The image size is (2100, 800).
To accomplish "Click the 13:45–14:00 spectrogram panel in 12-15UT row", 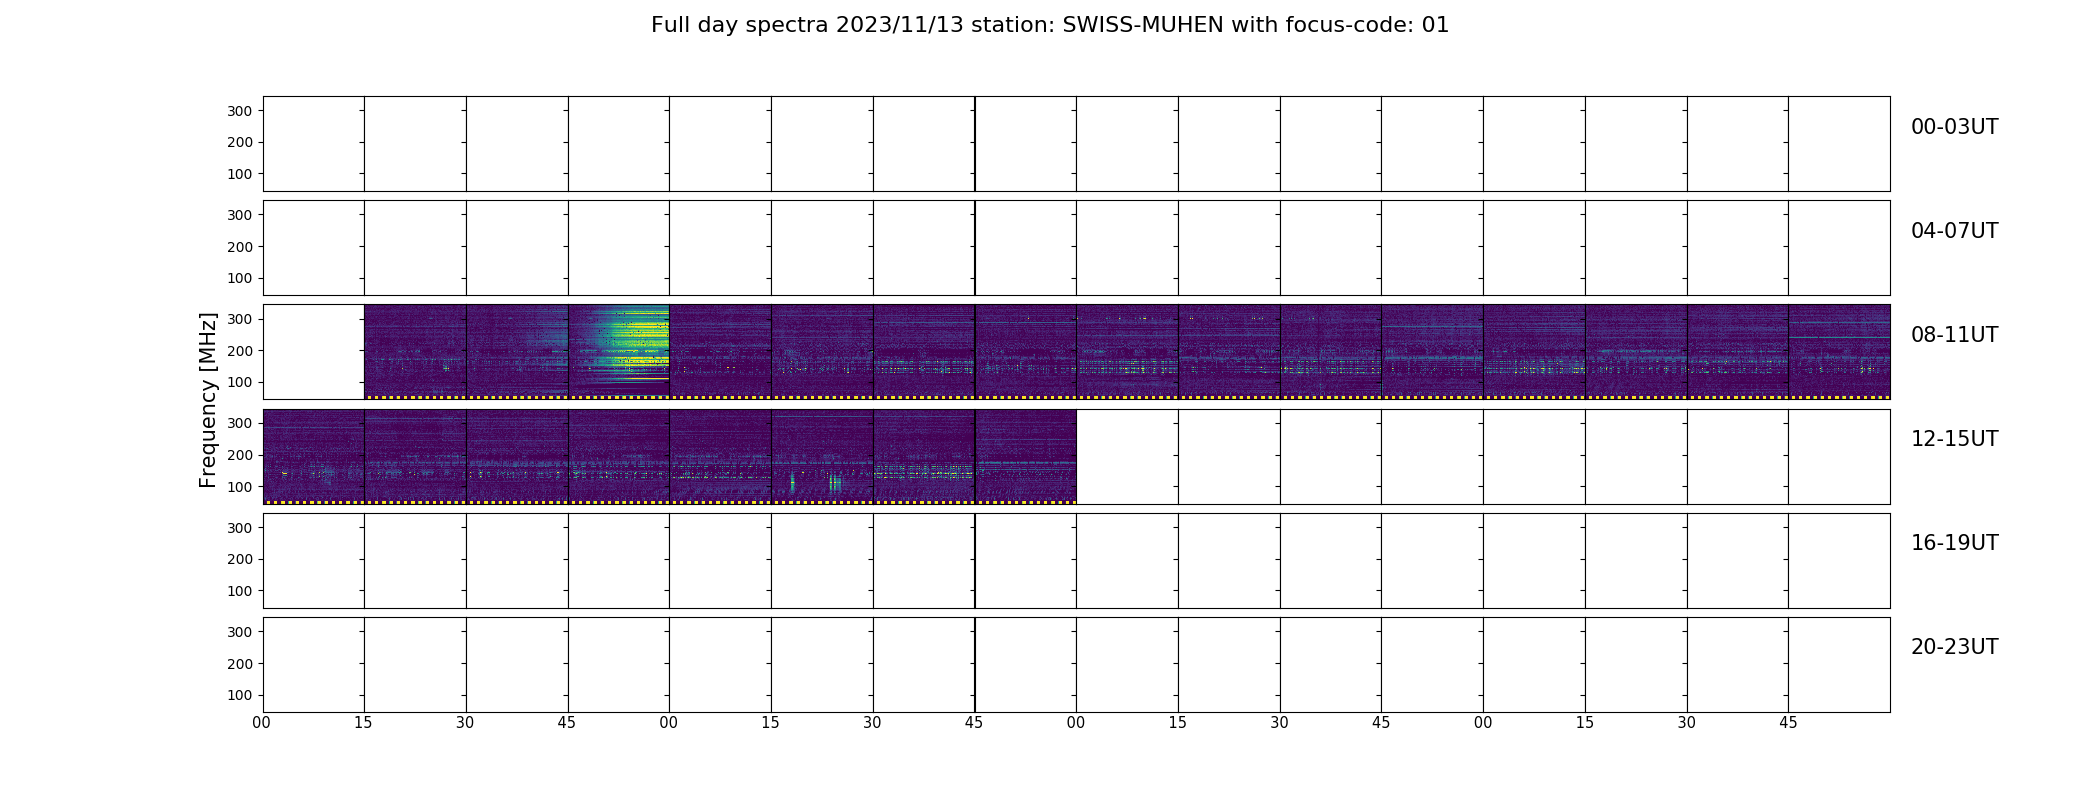I will (1025, 456).
